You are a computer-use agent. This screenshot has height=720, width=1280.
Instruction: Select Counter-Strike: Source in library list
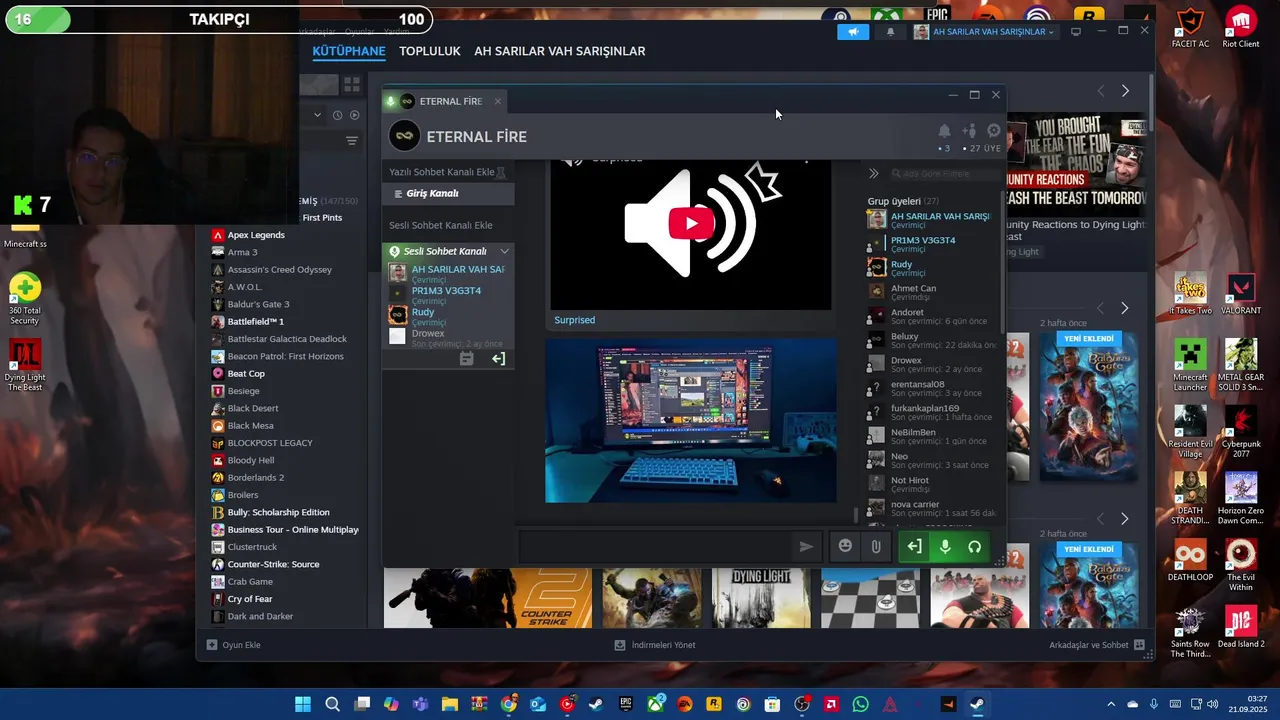273,564
